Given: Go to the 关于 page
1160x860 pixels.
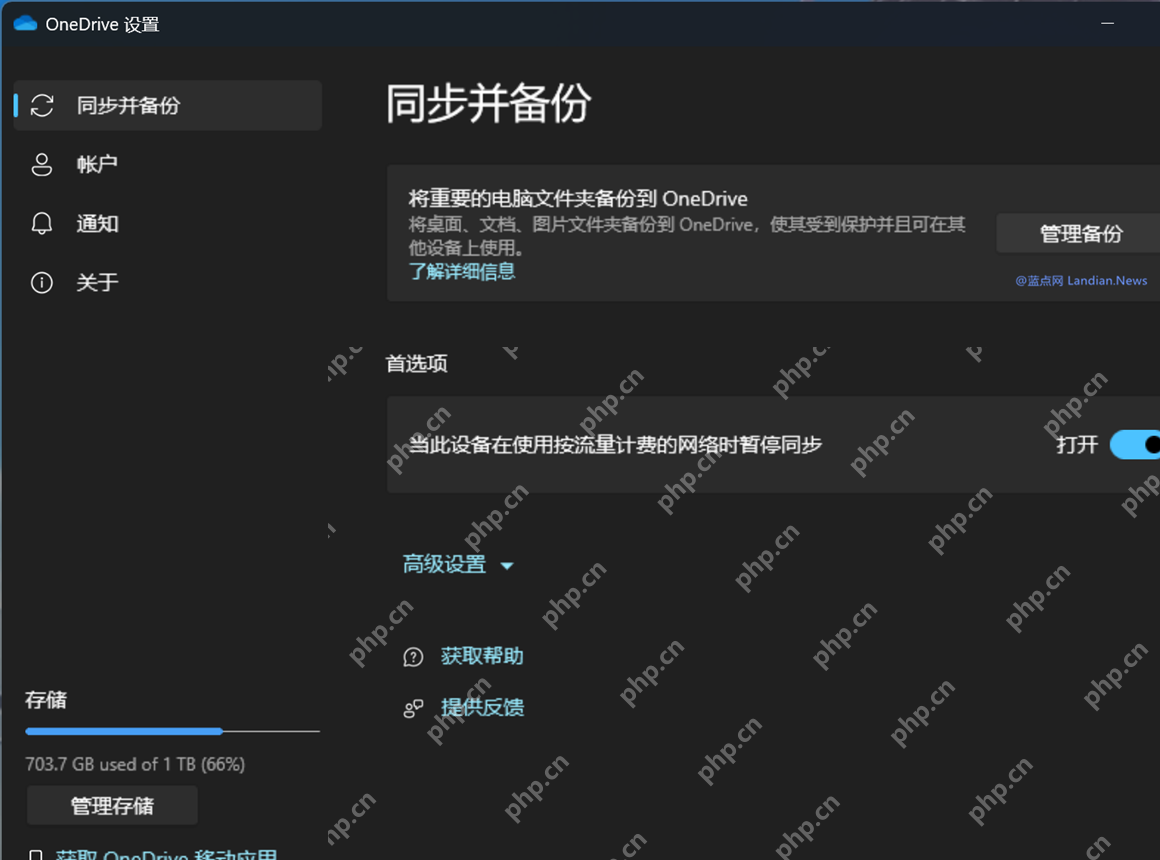Looking at the screenshot, I should point(168,282).
